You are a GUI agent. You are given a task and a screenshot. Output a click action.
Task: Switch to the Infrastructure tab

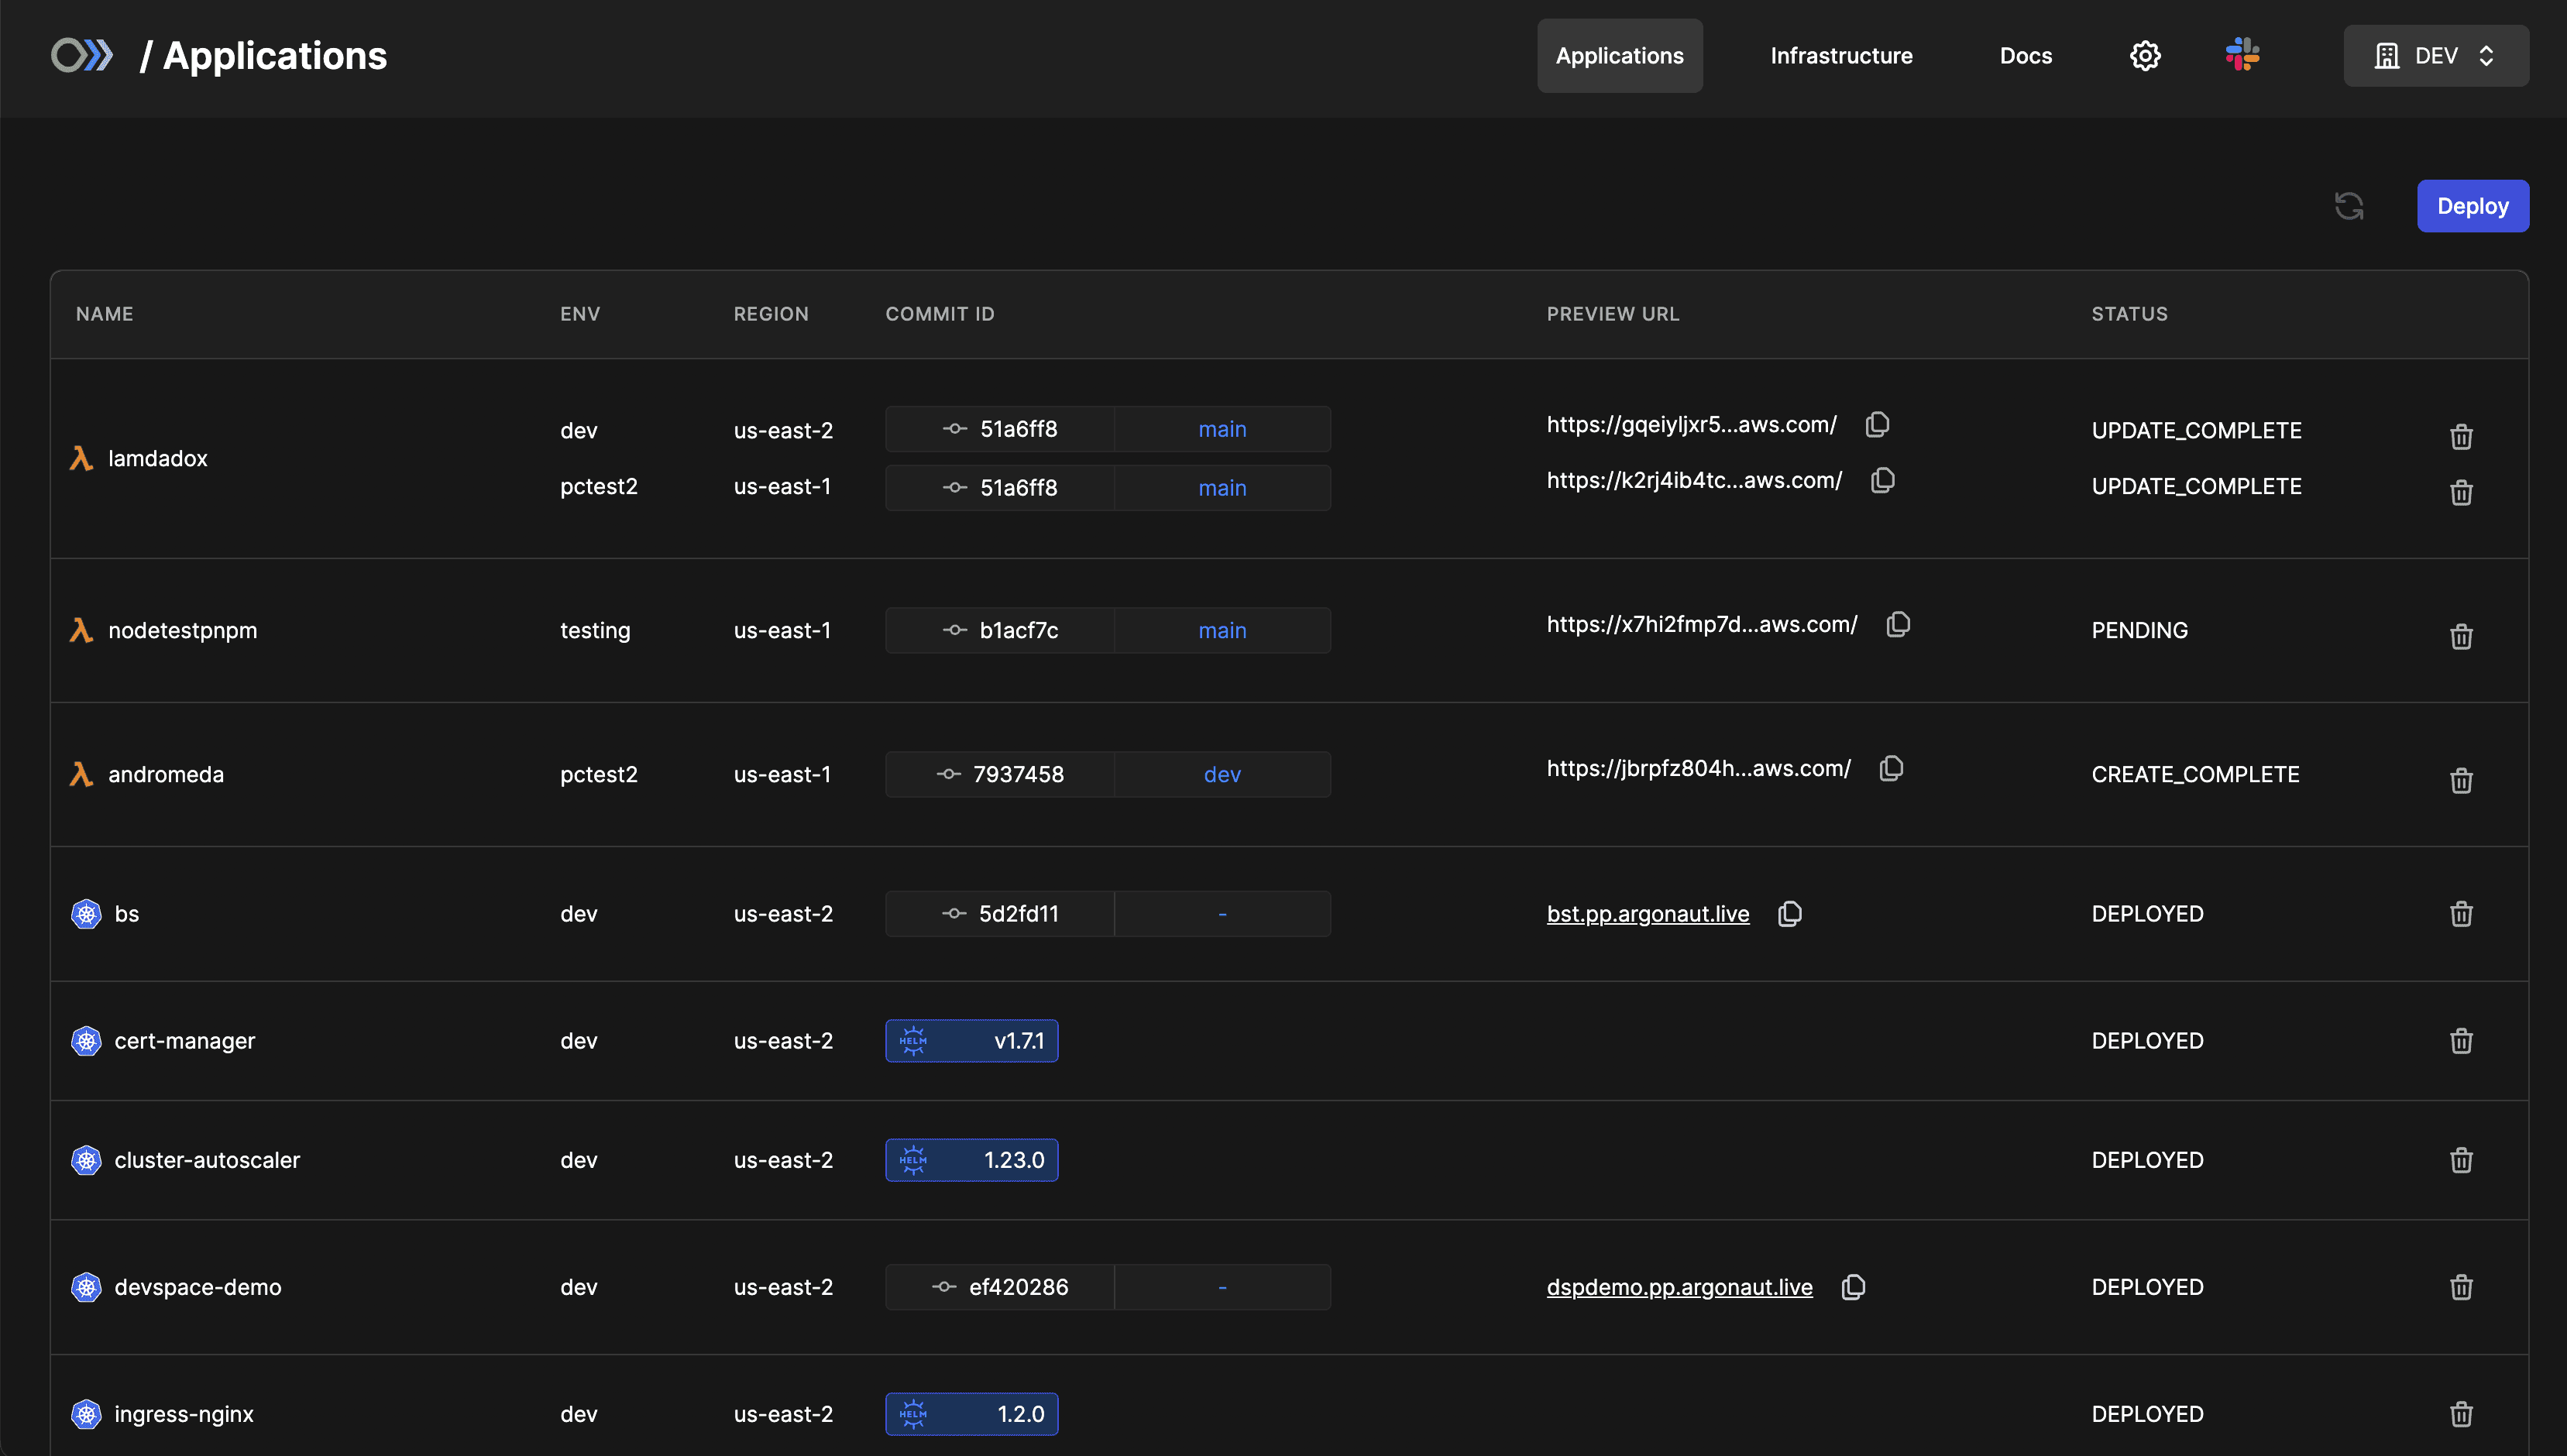pyautogui.click(x=1841, y=56)
